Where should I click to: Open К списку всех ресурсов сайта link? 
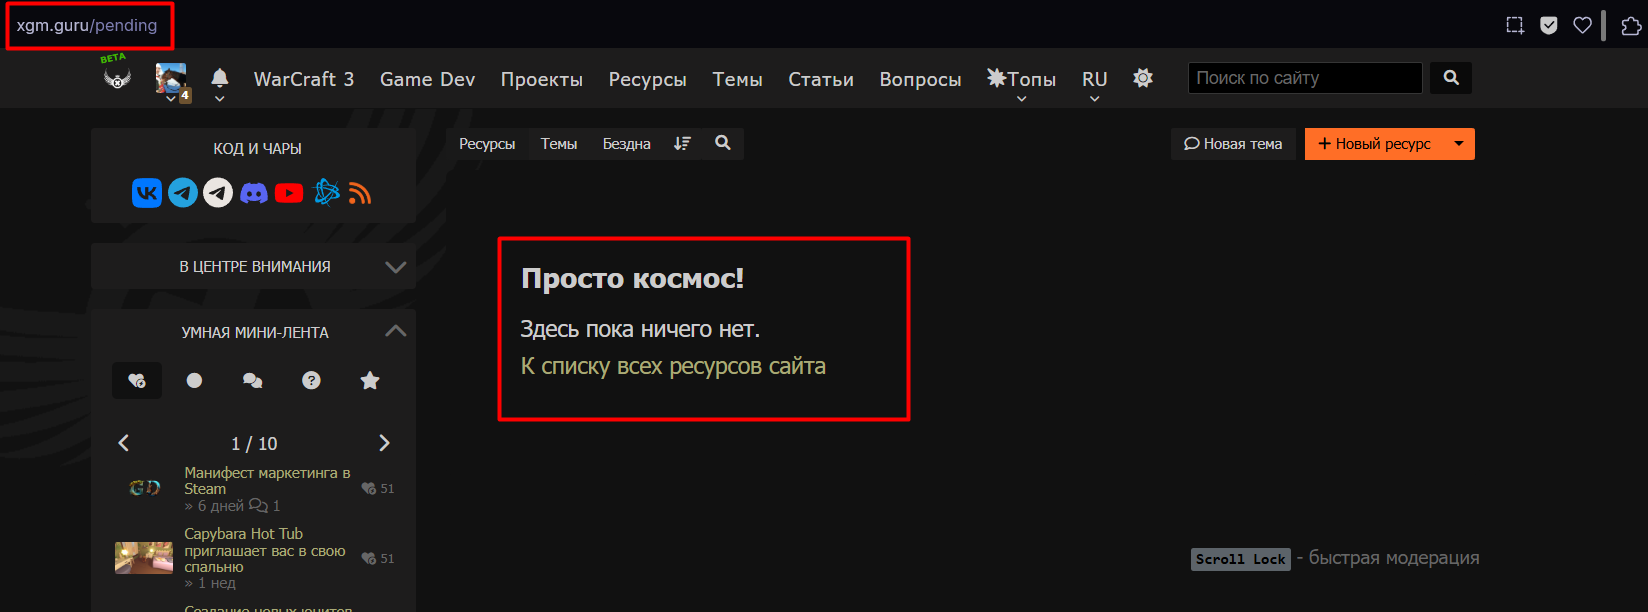(x=673, y=367)
